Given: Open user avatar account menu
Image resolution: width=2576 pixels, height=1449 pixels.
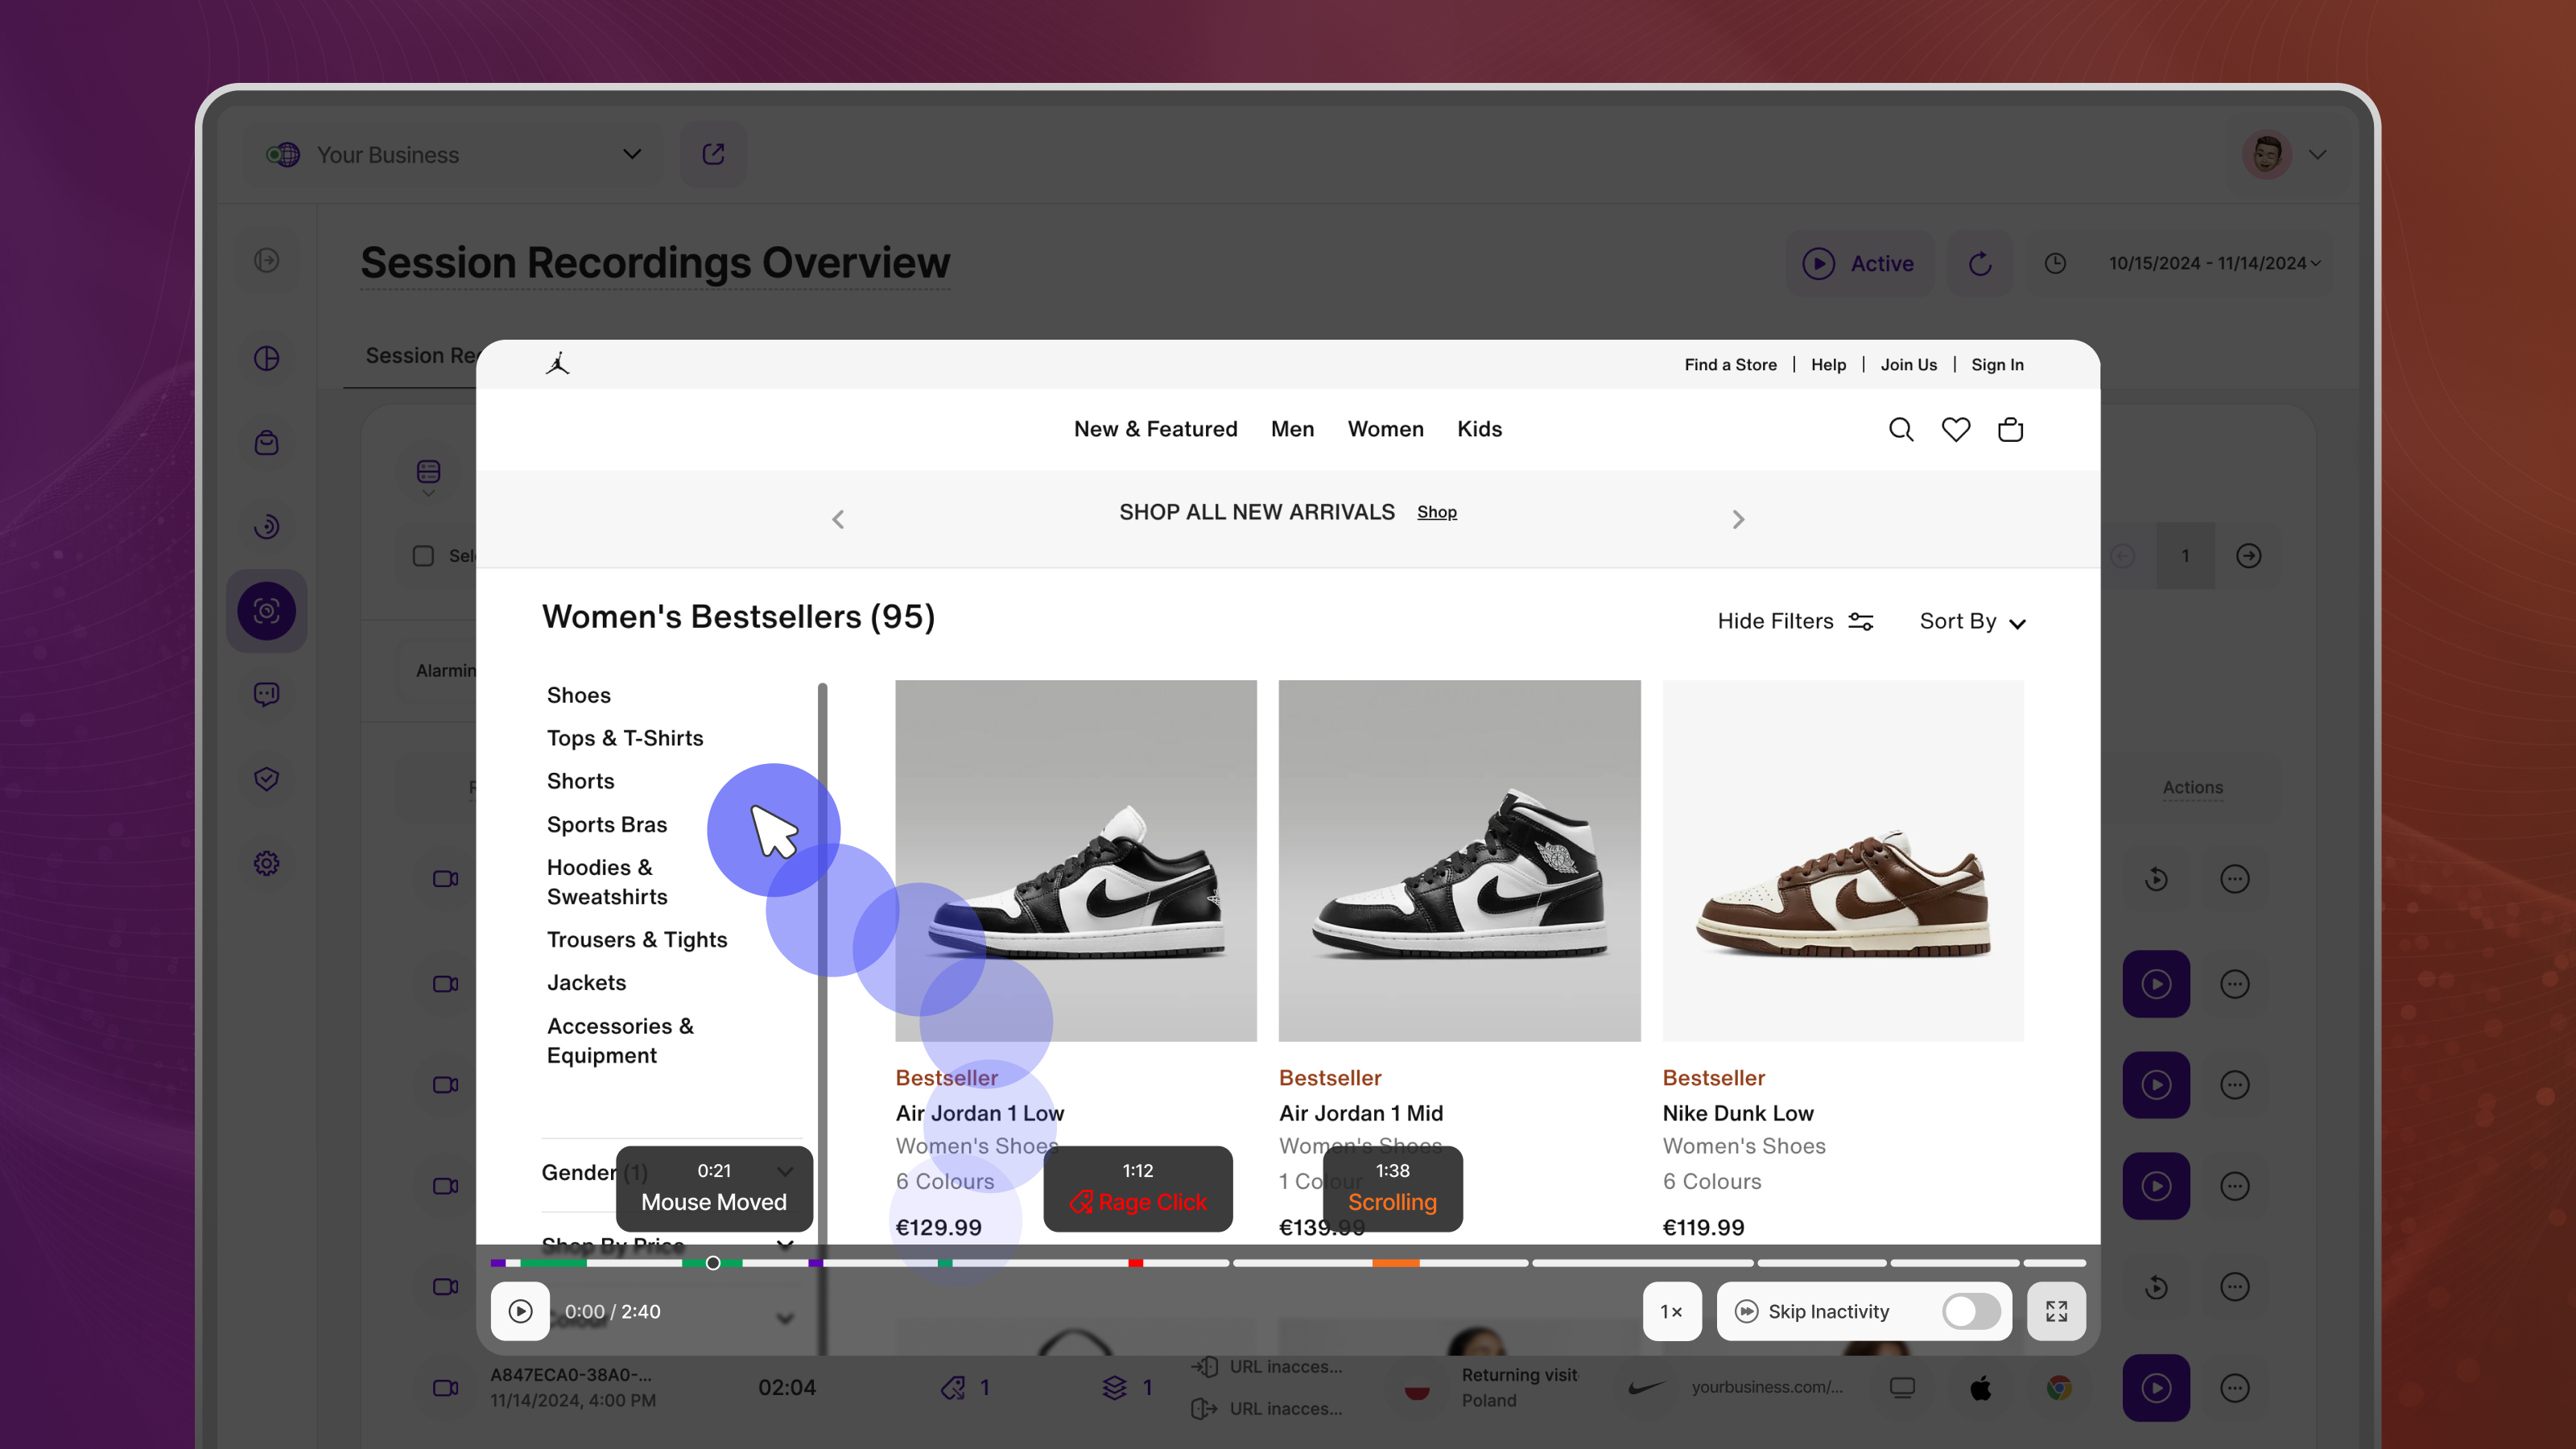Looking at the screenshot, I should point(2286,154).
